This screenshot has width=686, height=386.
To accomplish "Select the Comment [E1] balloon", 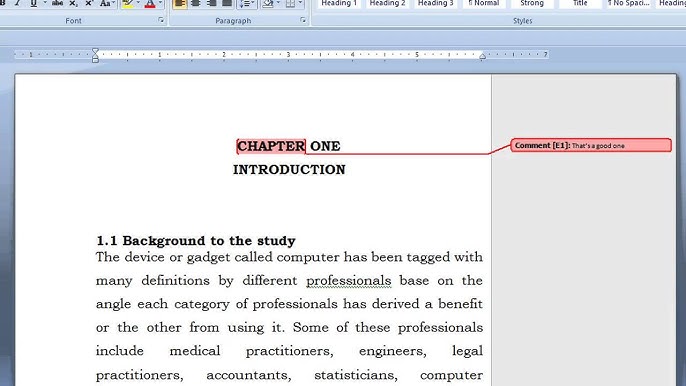I will pyautogui.click(x=591, y=145).
